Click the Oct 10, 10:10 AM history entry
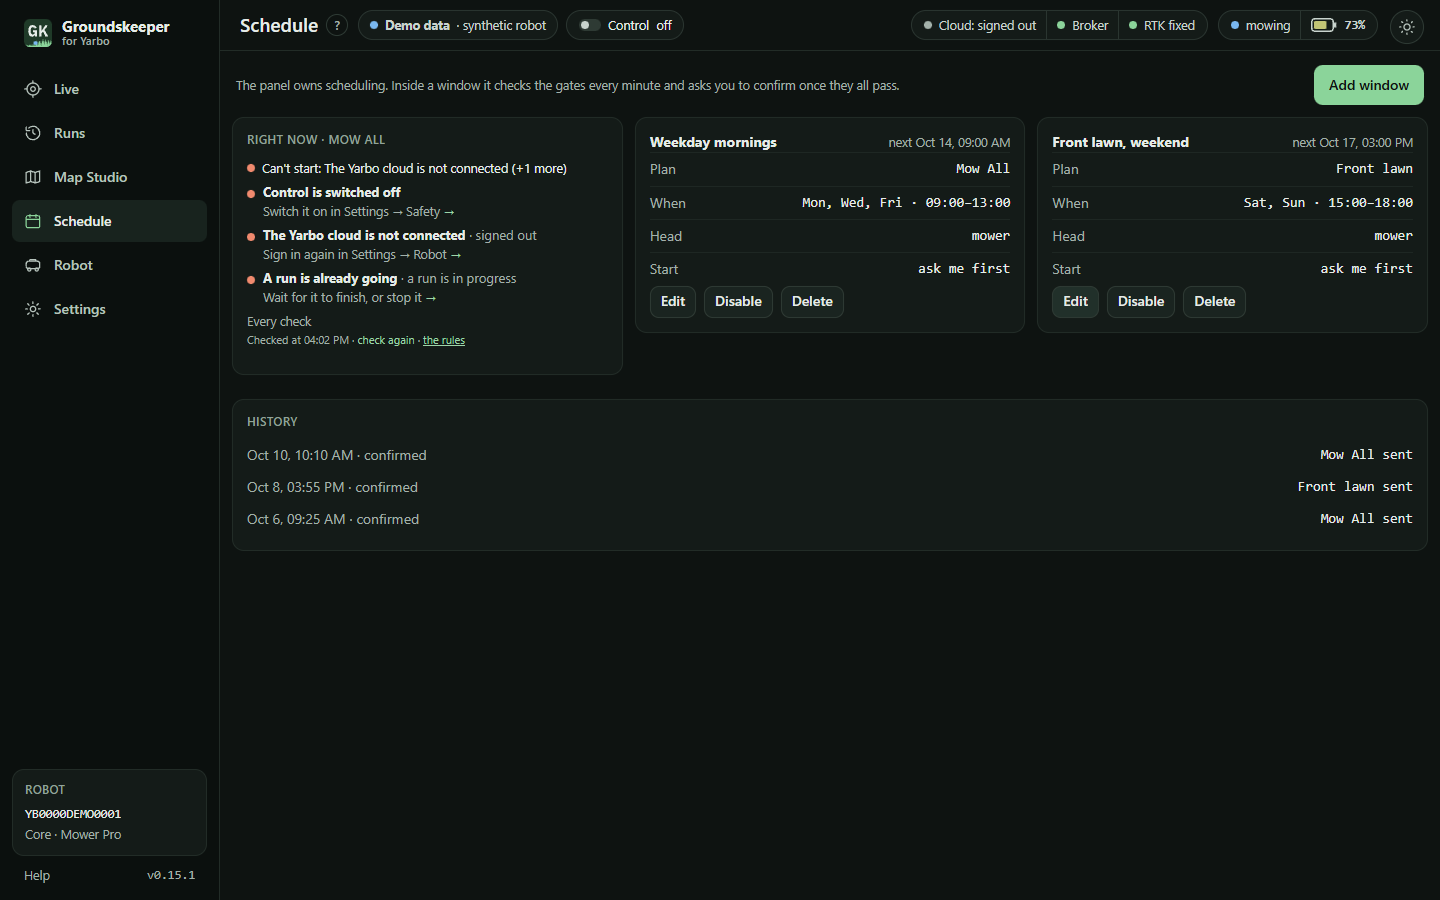Screen dimensions: 1440x900 click(830, 455)
